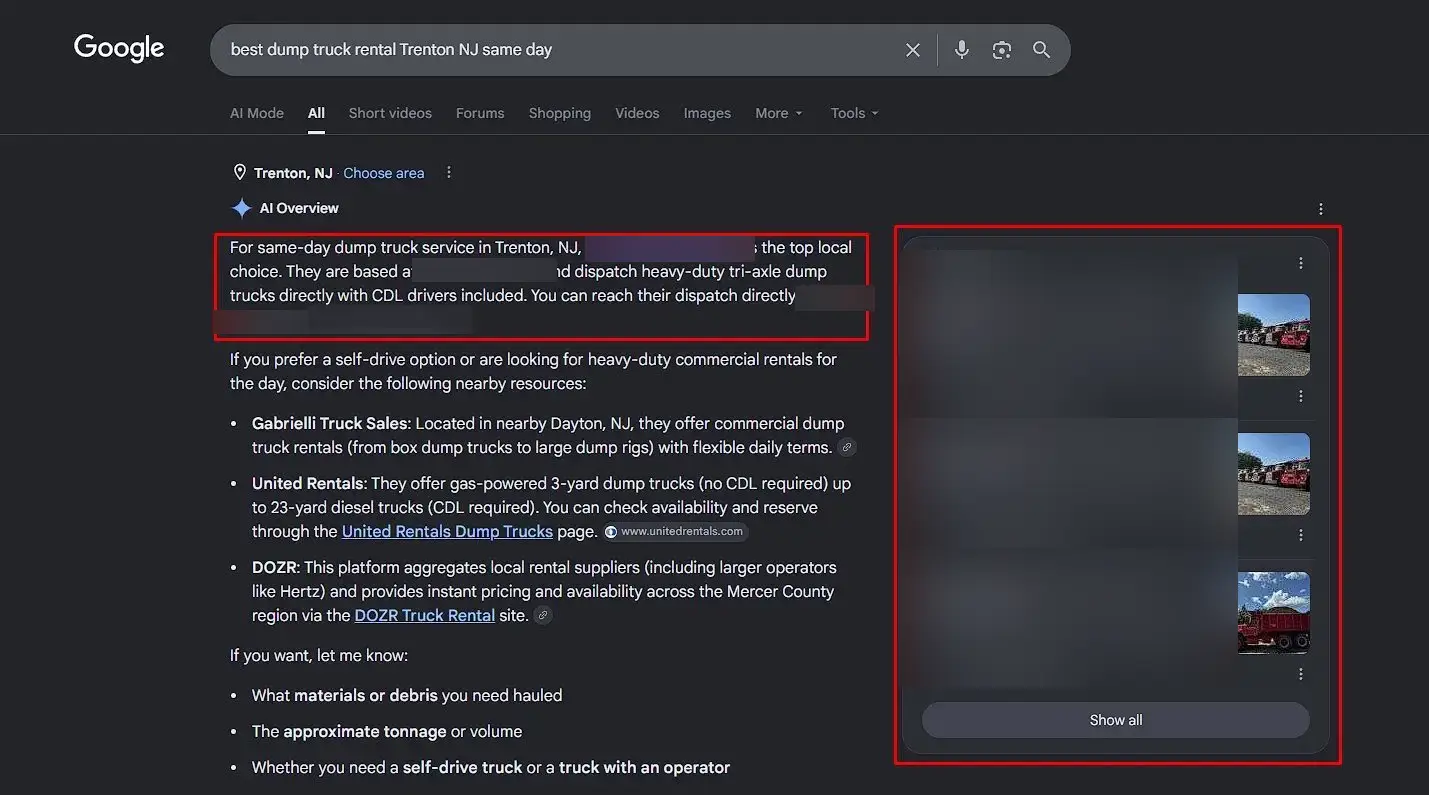The width and height of the screenshot is (1429, 795).
Task: Click the bold "truck with an operator" text
Action: tap(645, 768)
